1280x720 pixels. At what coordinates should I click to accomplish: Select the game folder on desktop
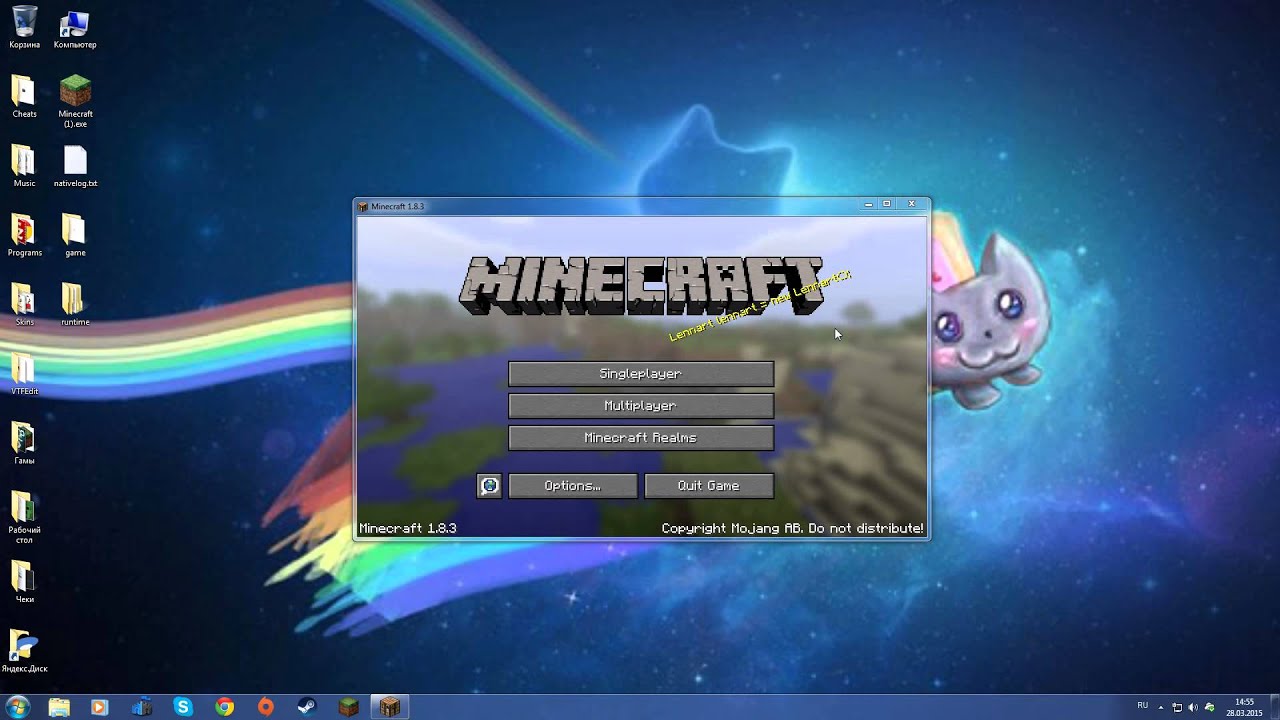coord(75,235)
